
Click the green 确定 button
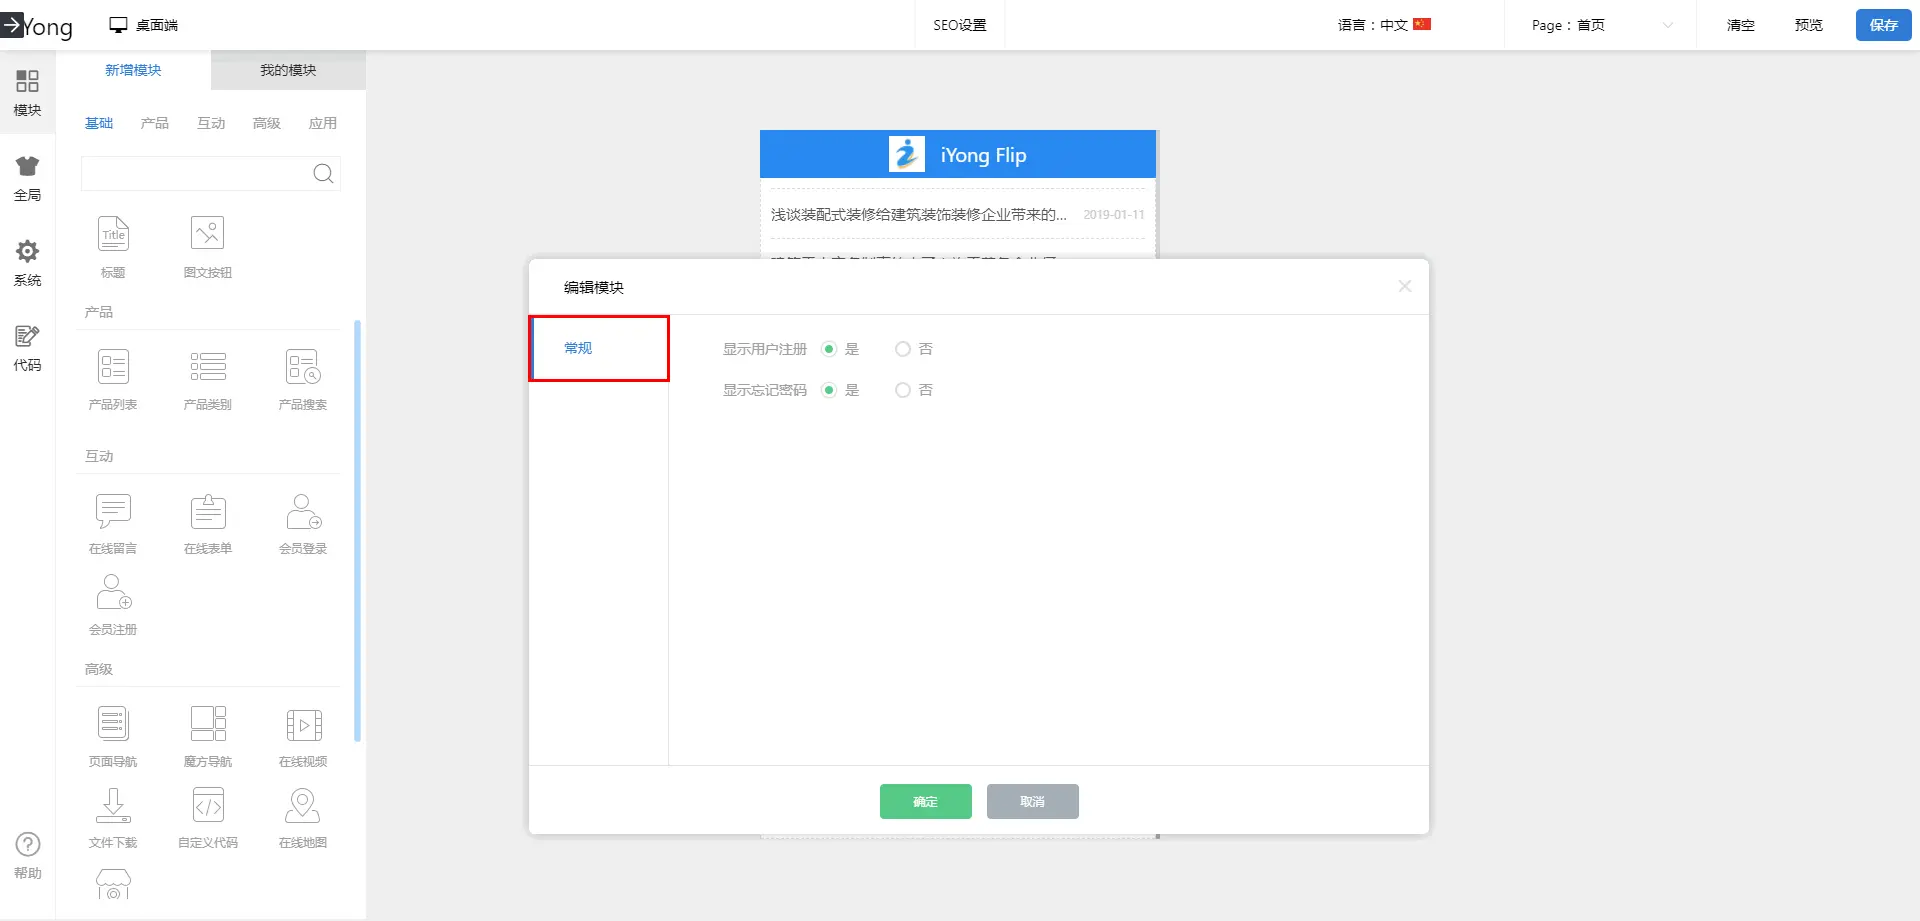click(925, 802)
